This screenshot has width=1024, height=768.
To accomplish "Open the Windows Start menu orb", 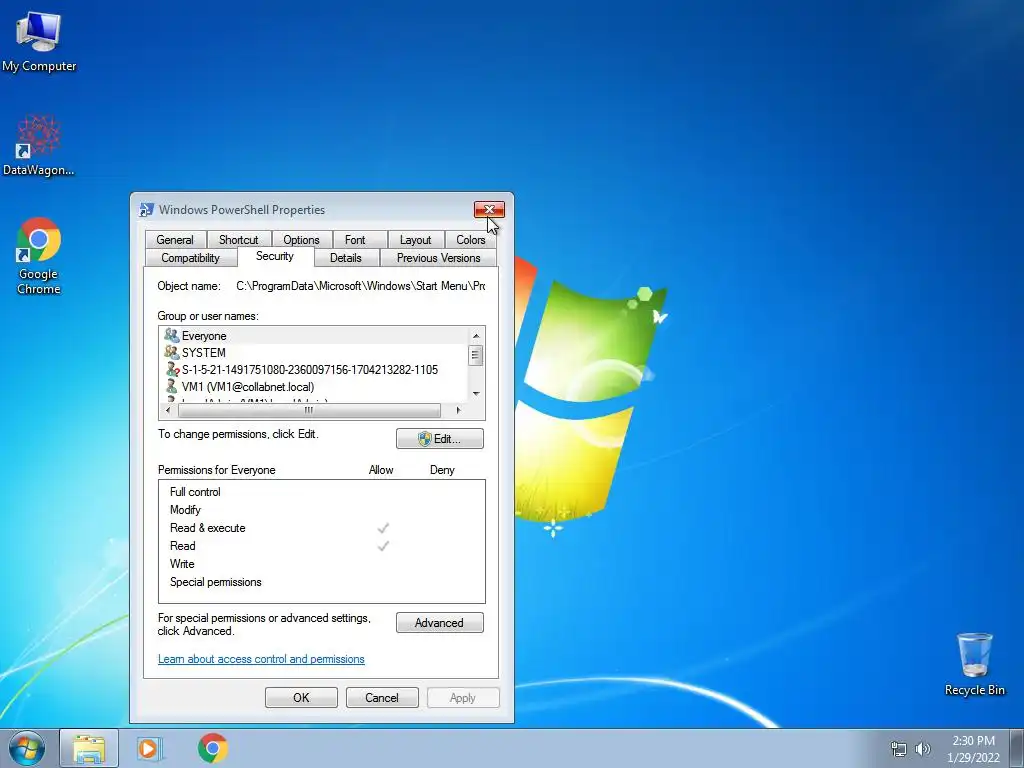I will 27,748.
